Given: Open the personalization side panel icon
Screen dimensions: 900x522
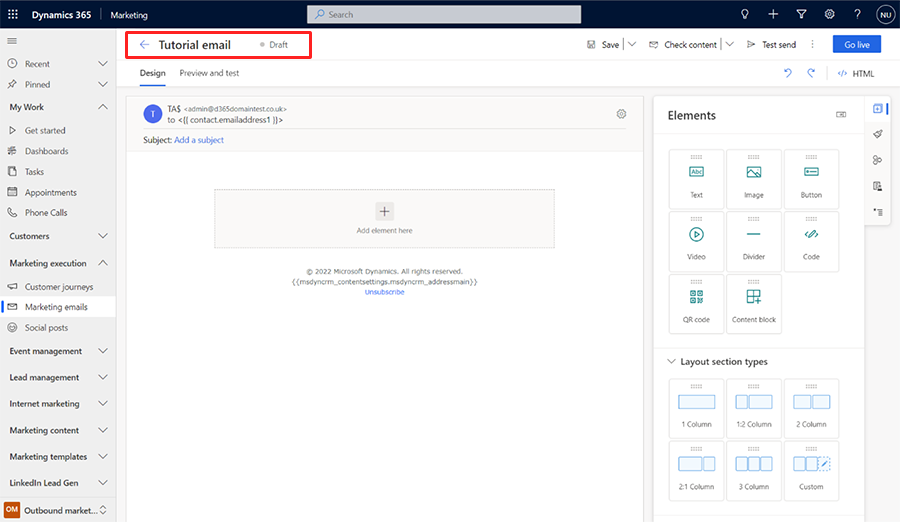Looking at the screenshot, I should pos(878,160).
